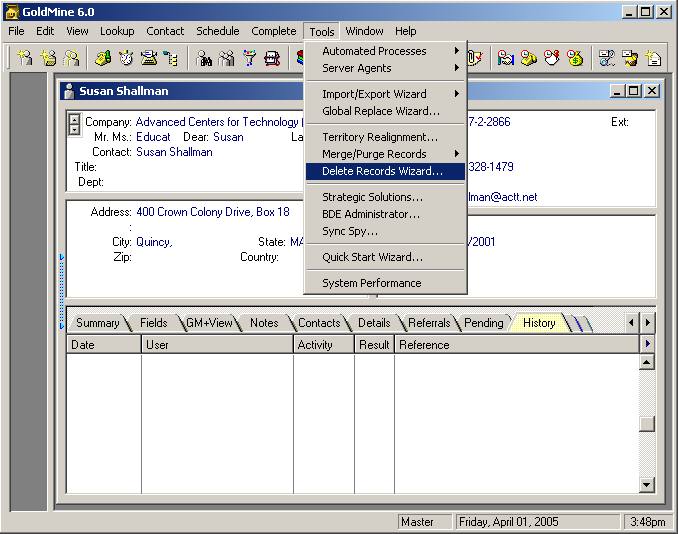Click the New Record toolbar icon
Viewport: 678px width, 534px height.
pyautogui.click(x=24, y=58)
